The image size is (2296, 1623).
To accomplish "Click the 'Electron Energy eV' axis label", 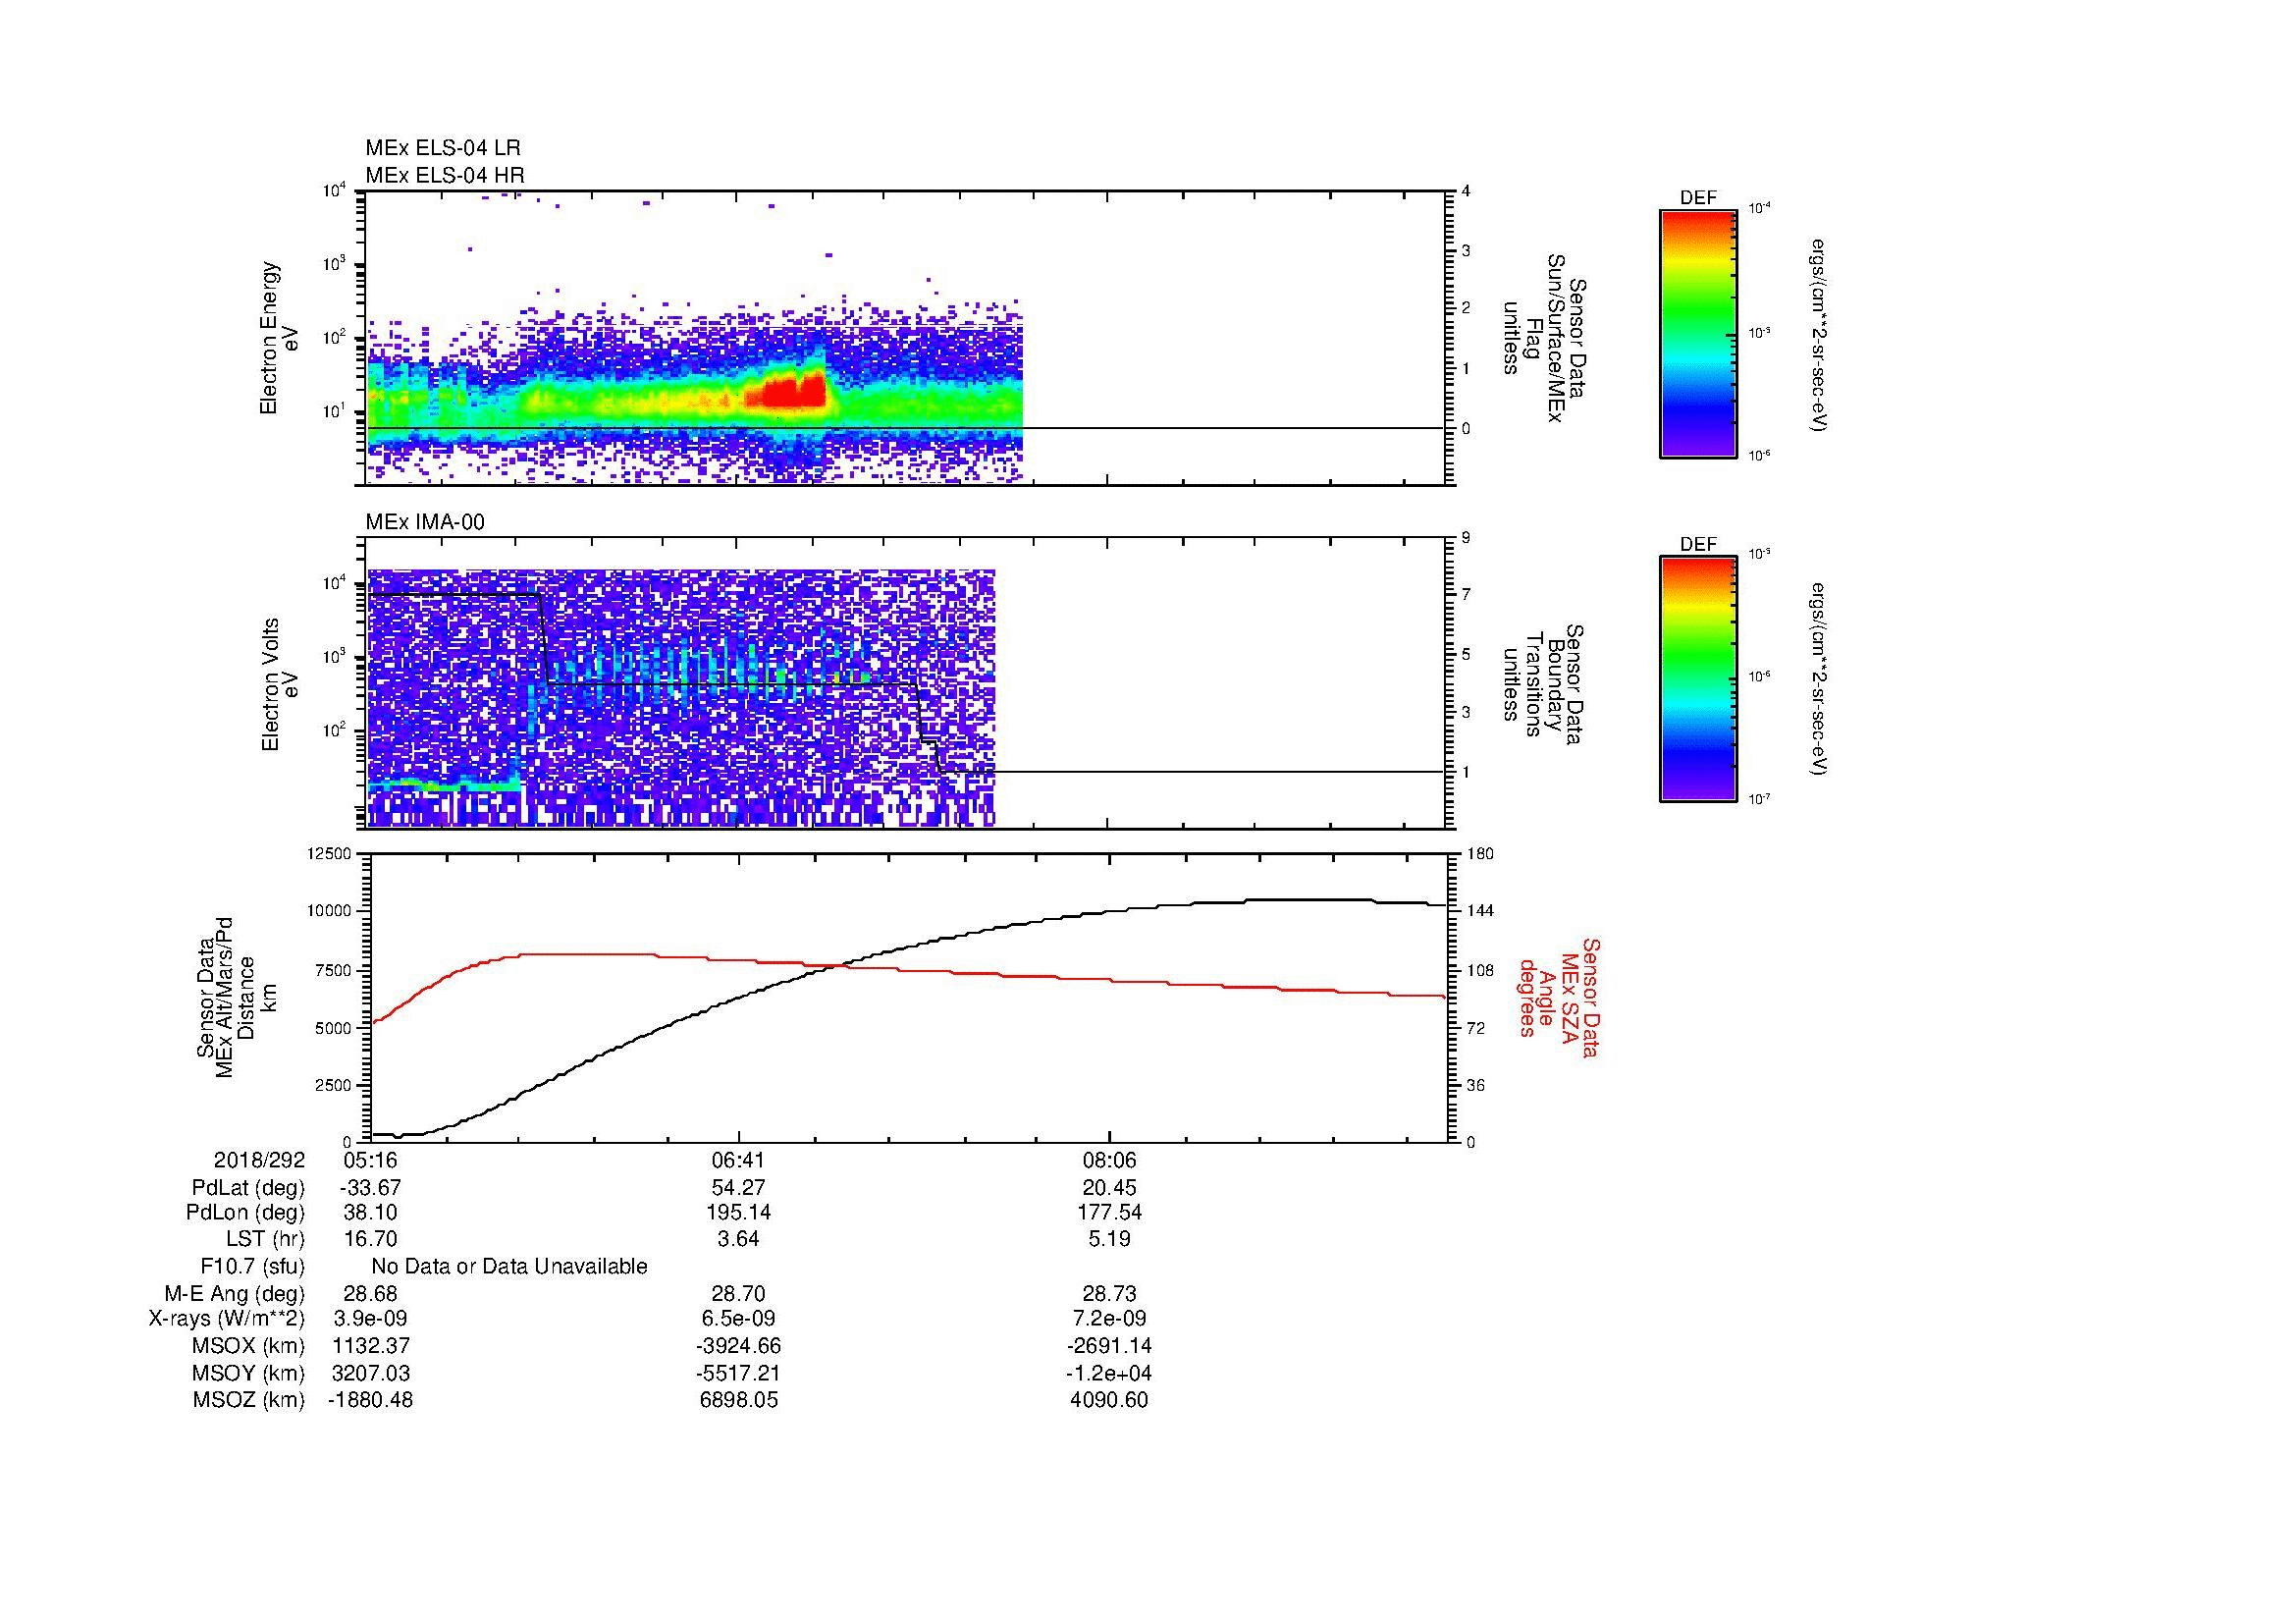I will (x=279, y=338).
